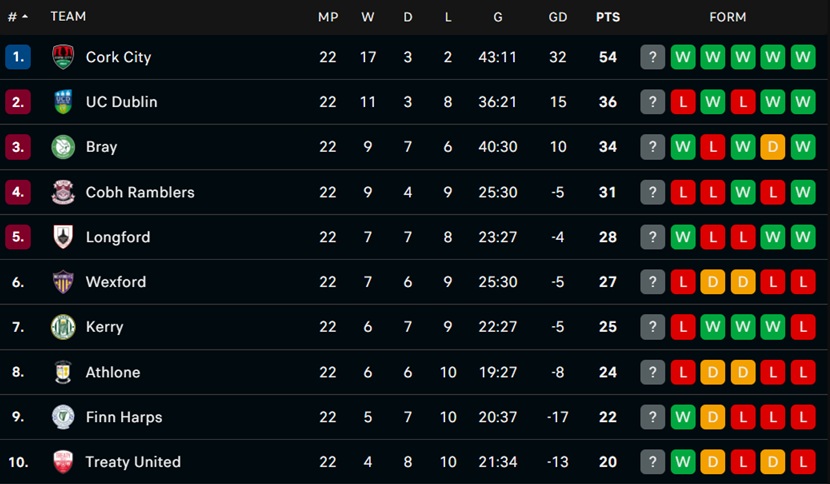Select the Bray club crest icon

tap(63, 147)
